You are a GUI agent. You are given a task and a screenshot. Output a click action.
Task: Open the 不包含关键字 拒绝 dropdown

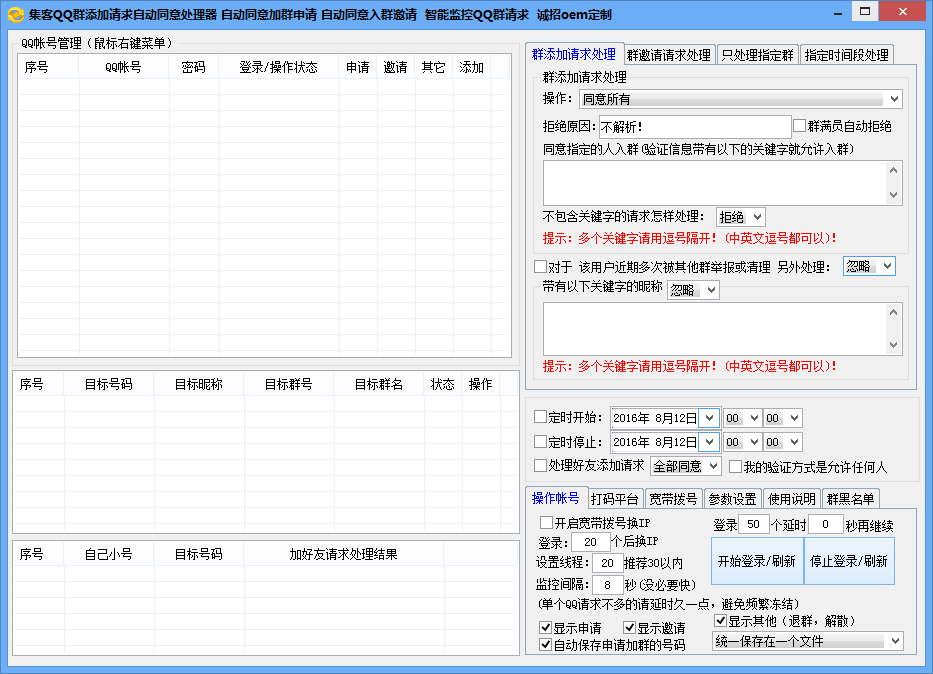[x=740, y=217]
